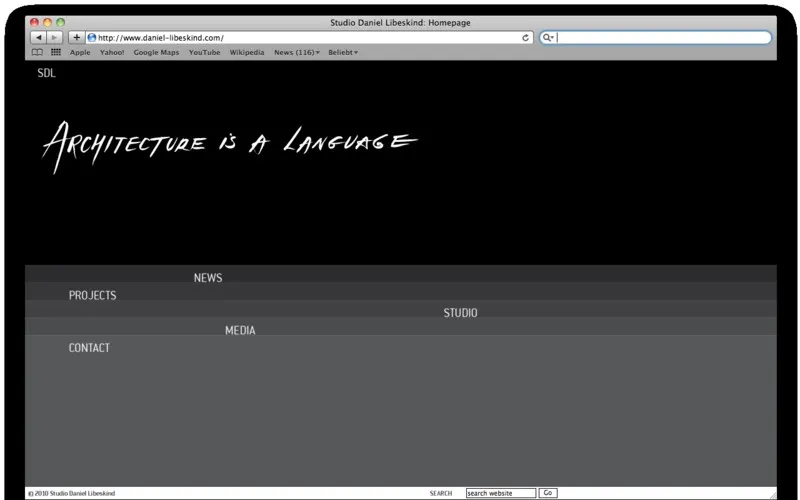This screenshot has width=800, height=500.
Task: Click the yellow minimize window button
Action: pyautogui.click(x=47, y=22)
